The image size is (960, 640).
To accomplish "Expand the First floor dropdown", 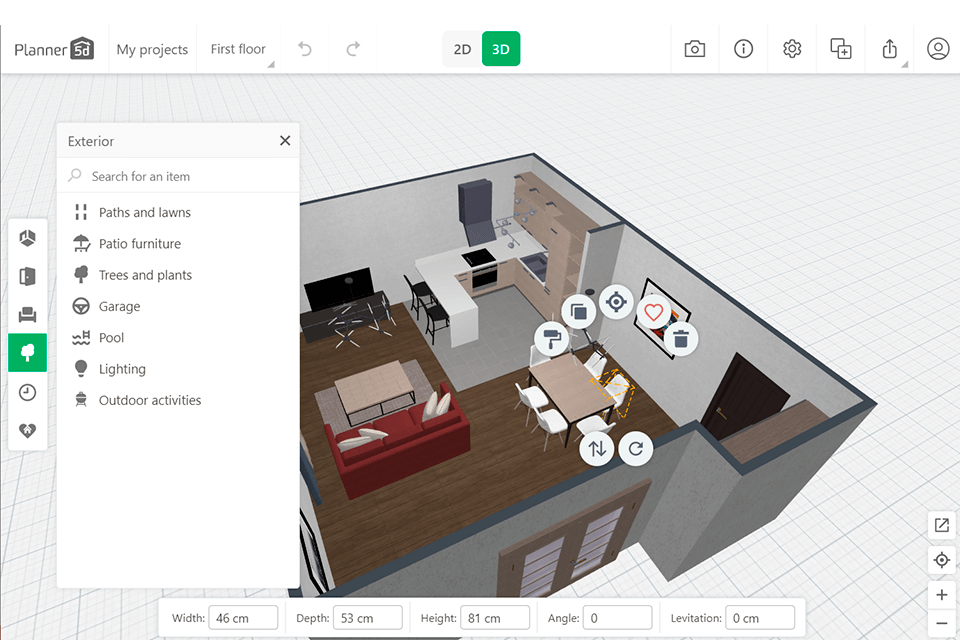I will pos(238,49).
